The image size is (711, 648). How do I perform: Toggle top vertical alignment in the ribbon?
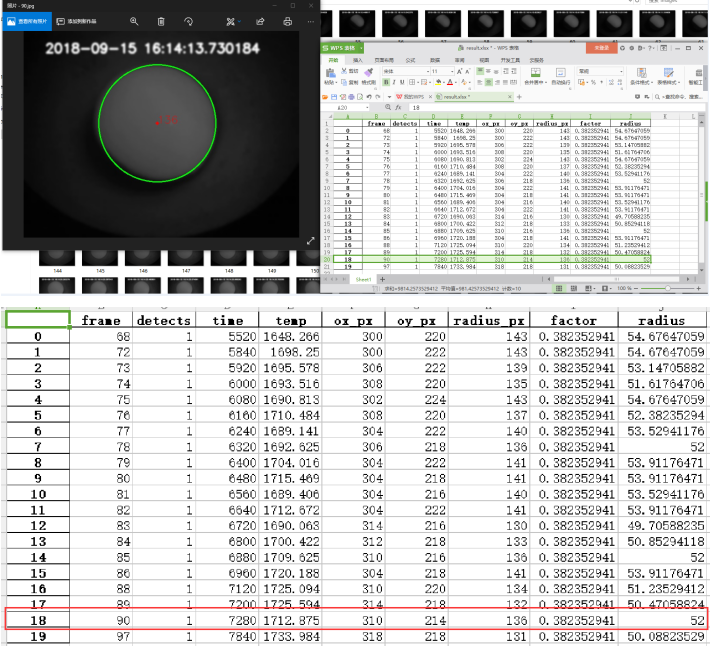pyautogui.click(x=480, y=71)
